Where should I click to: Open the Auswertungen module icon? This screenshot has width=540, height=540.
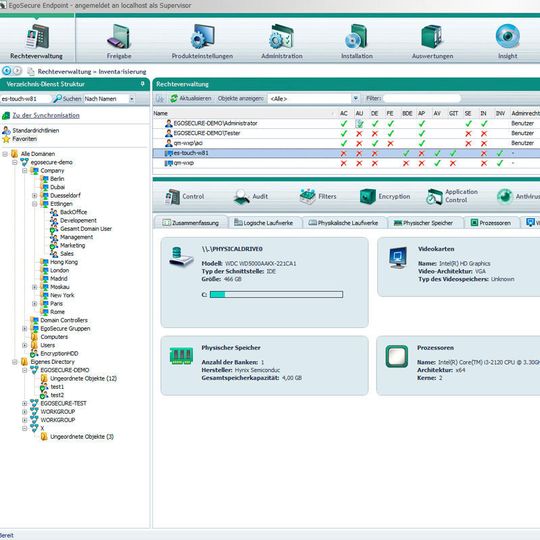coord(432,37)
